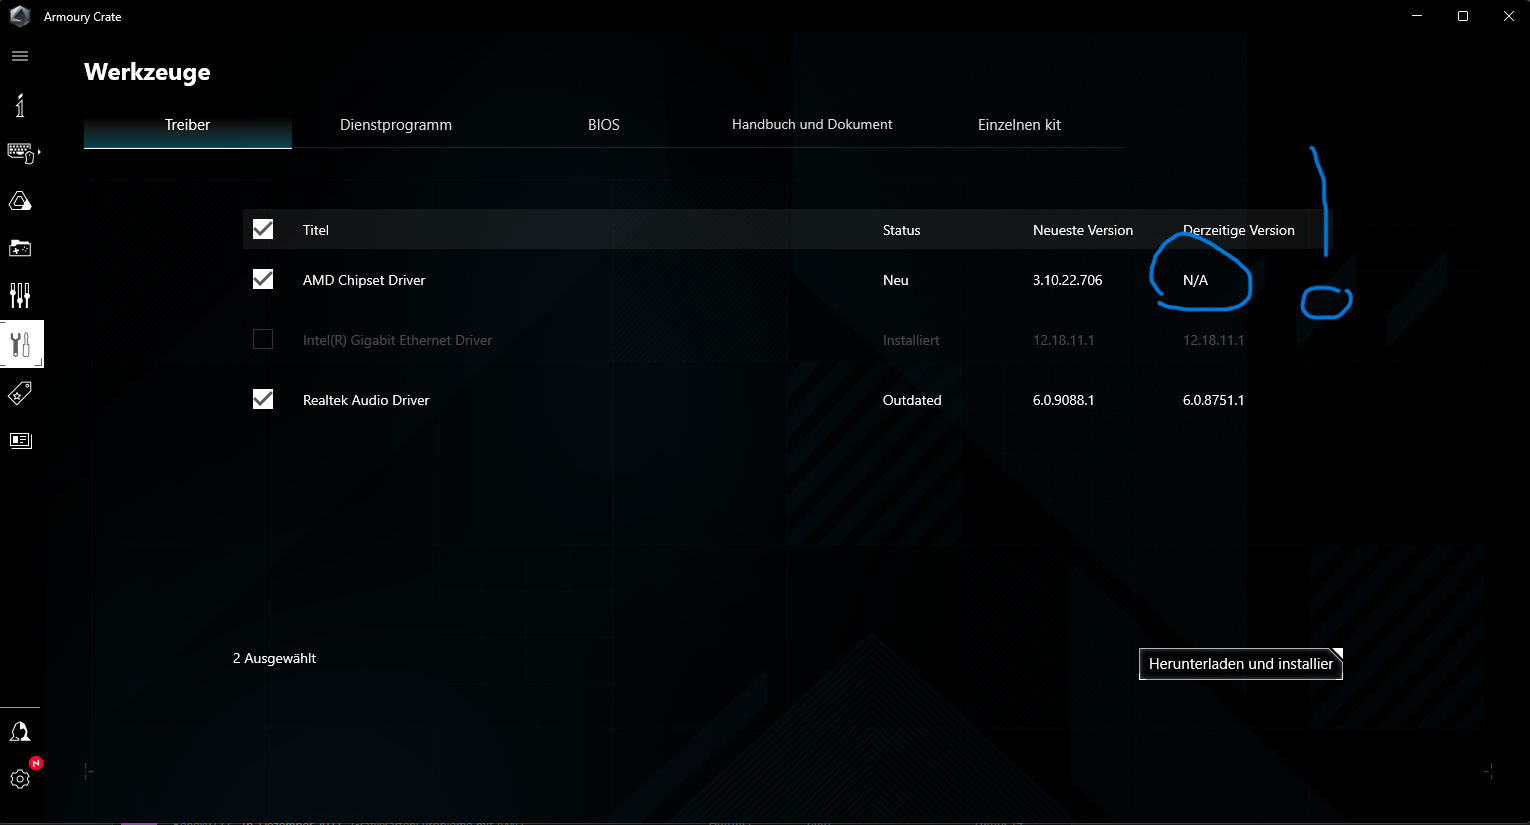Click the AMD Chipset Driver title
Screen dimensions: 1530x825
pos(364,280)
